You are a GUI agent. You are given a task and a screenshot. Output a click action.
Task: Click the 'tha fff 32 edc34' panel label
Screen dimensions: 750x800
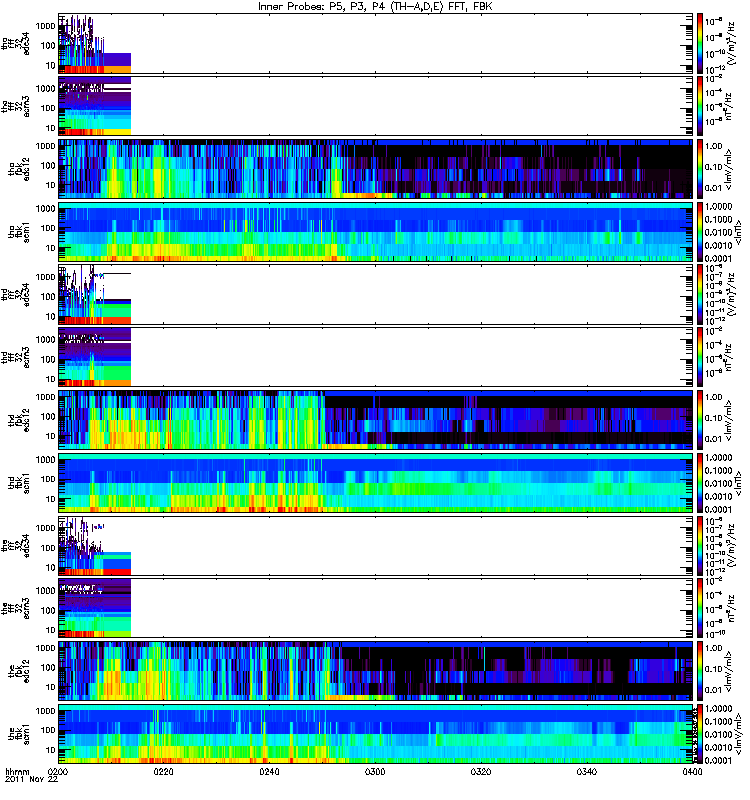click(x=16, y=44)
